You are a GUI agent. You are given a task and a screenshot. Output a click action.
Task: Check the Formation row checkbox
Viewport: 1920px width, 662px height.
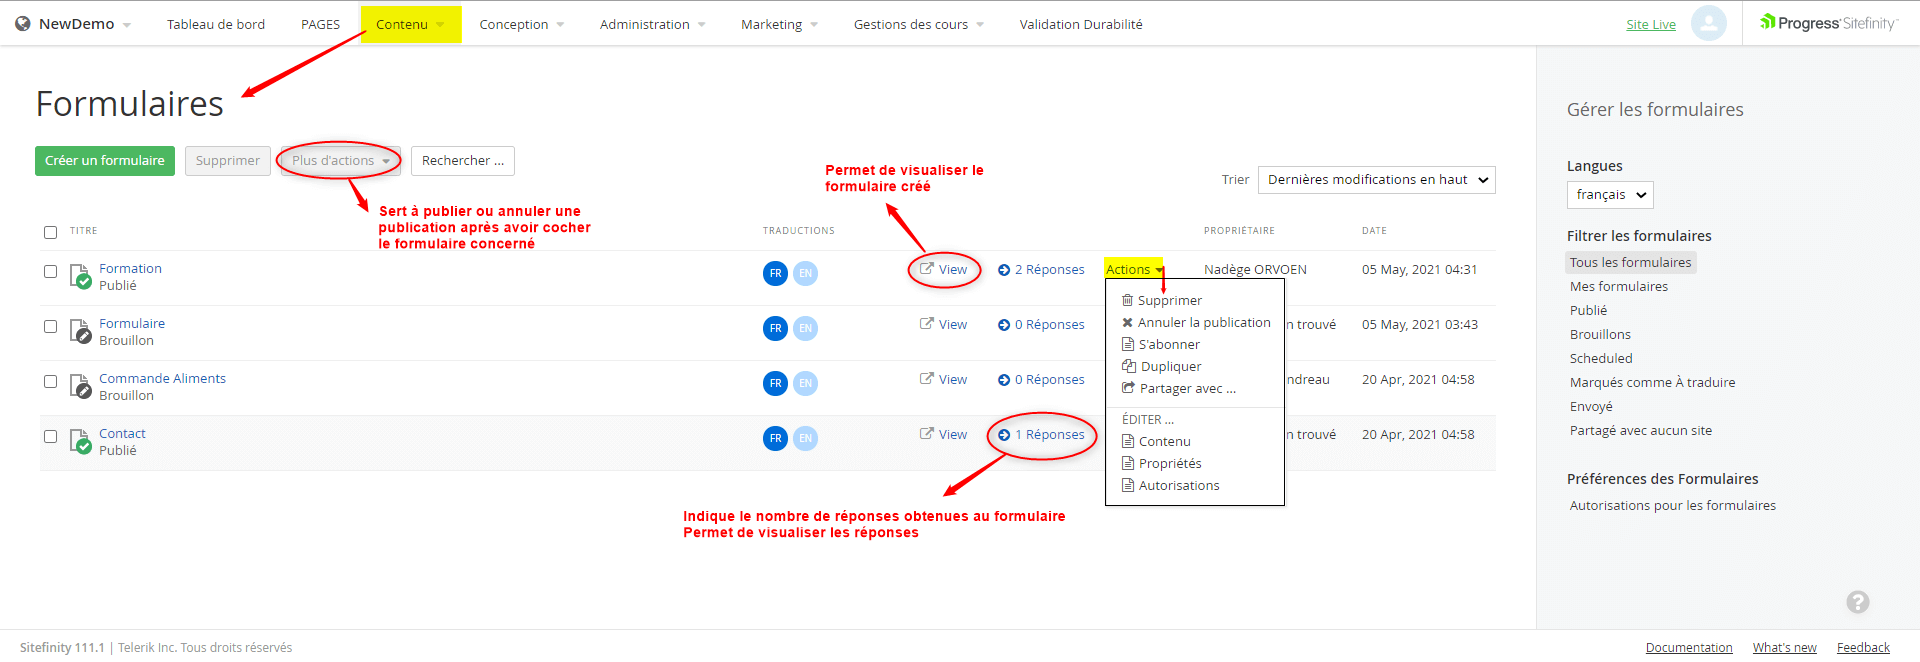tap(51, 271)
